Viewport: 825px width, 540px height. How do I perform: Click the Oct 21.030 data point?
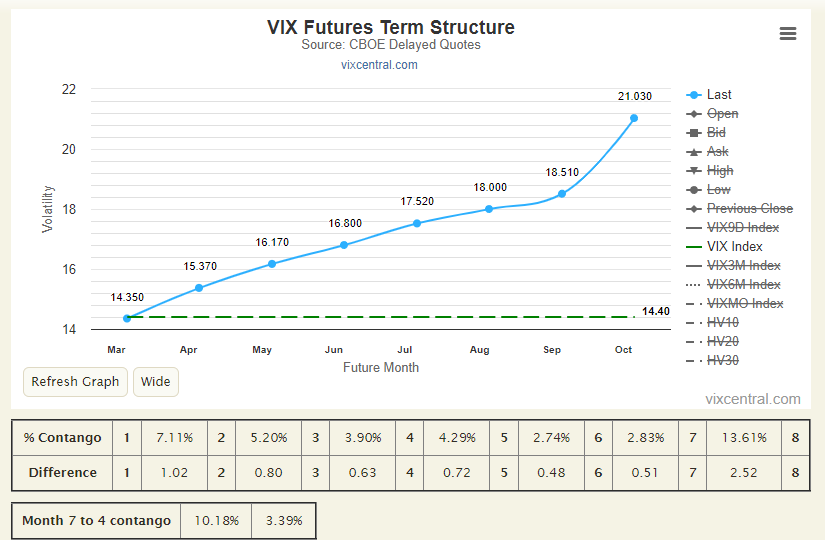[634, 118]
